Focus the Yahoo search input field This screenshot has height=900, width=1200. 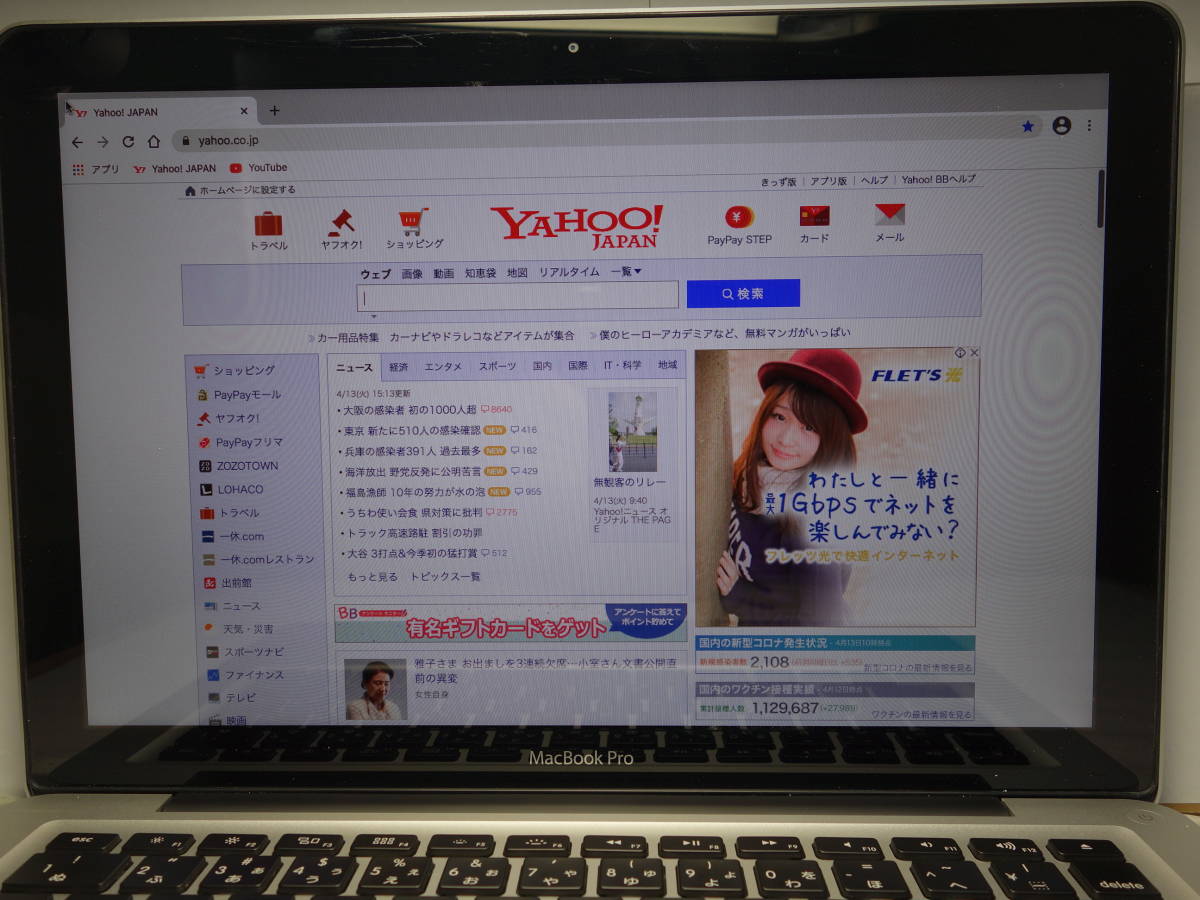(518, 296)
